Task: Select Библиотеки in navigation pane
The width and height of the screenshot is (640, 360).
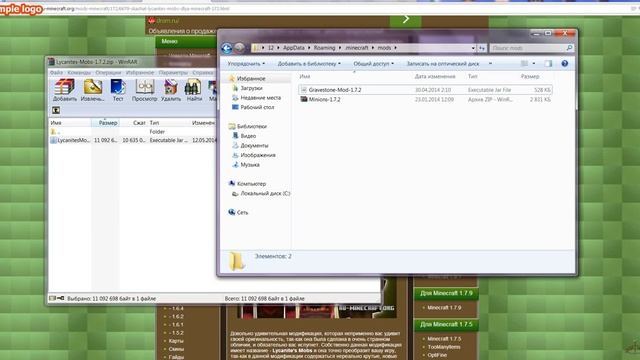Action: point(251,126)
